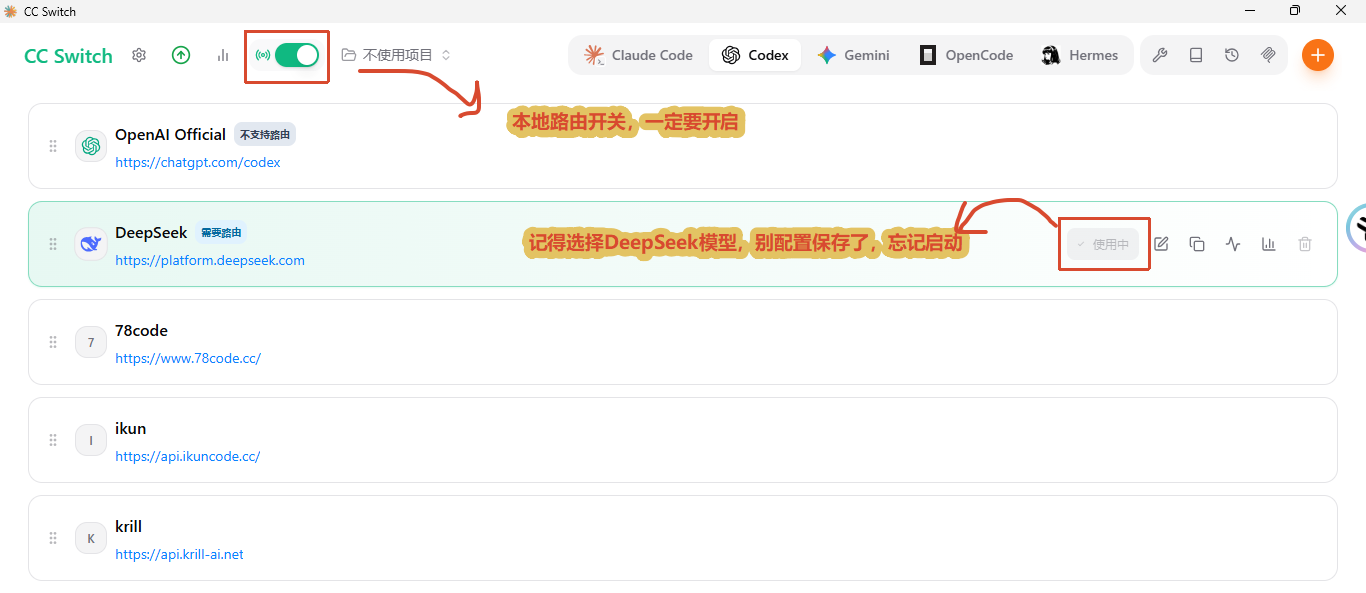Click the ikun row drag handle
The height and width of the screenshot is (593, 1366).
(x=53, y=440)
